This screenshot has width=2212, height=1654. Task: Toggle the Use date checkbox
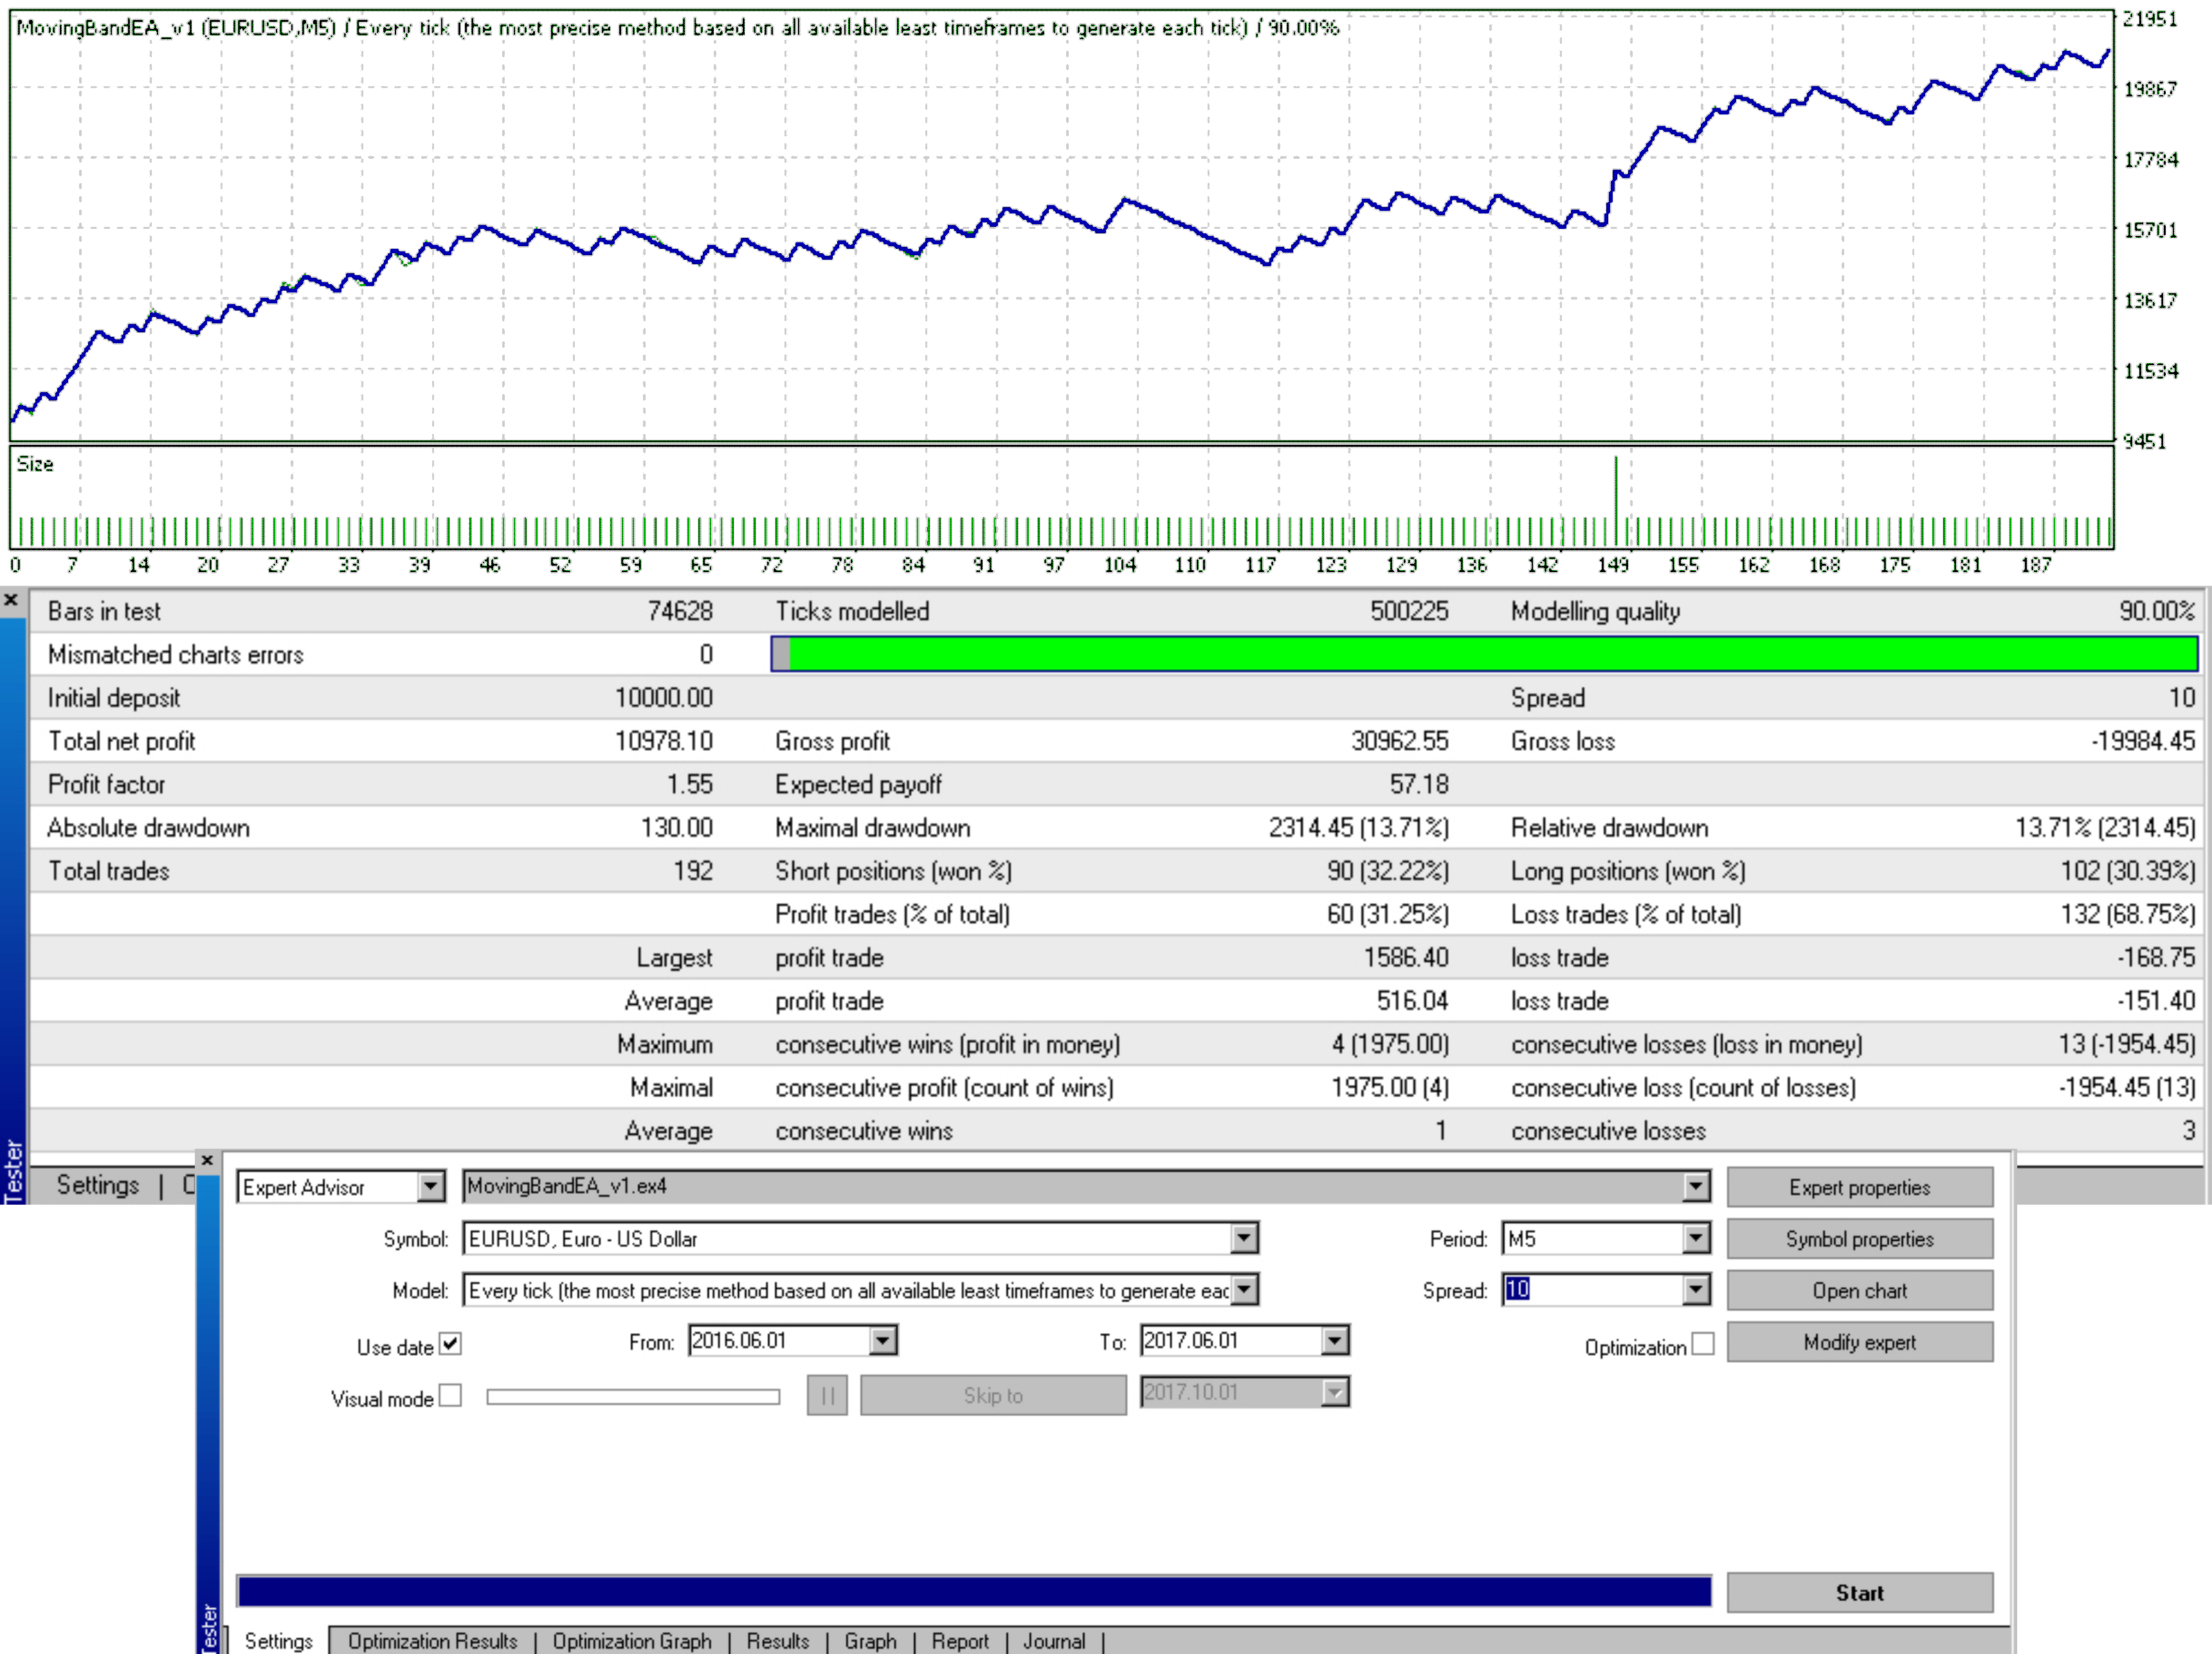point(450,1344)
